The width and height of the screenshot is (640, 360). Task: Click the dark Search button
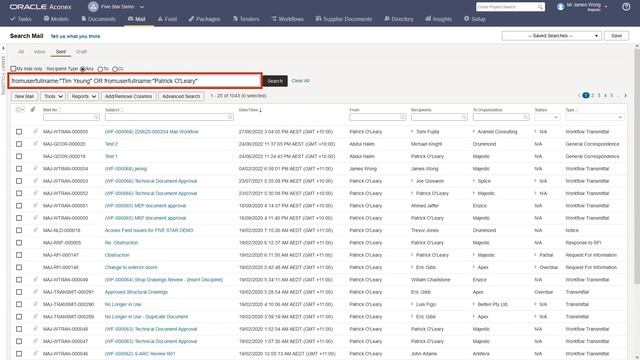pos(275,81)
